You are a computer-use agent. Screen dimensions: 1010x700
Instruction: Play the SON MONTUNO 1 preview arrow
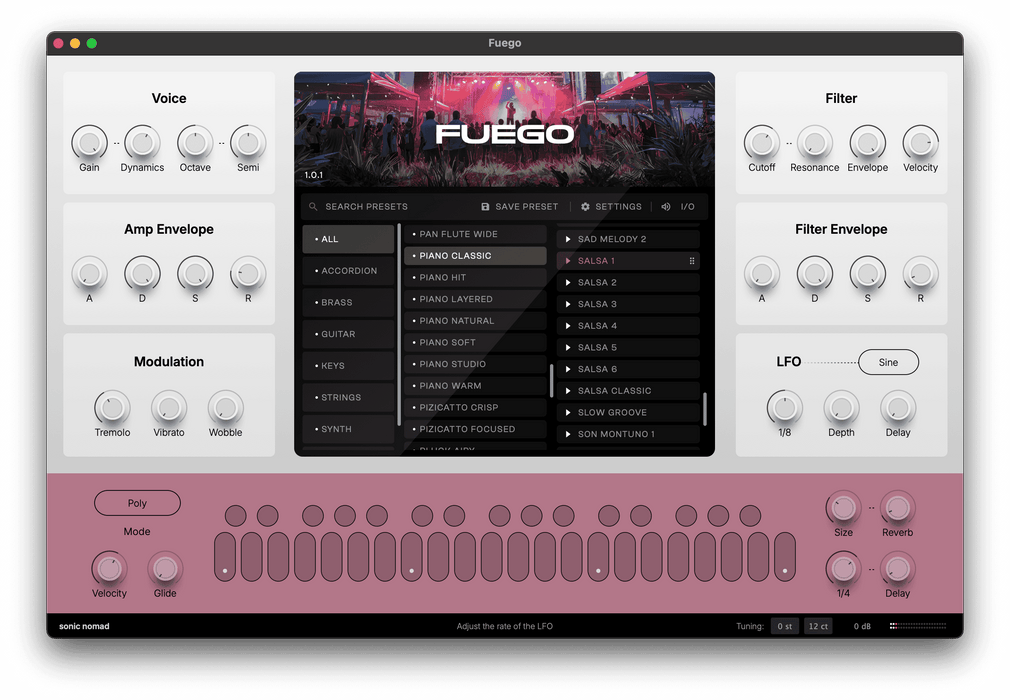pyautogui.click(x=567, y=434)
